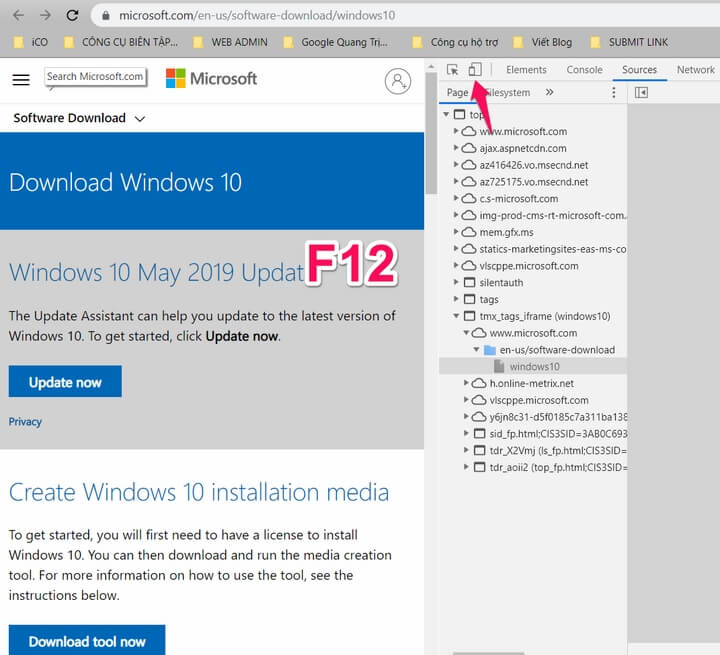This screenshot has height=655, width=720.
Task: Expand the Software Download dropdown
Action: click(x=79, y=118)
